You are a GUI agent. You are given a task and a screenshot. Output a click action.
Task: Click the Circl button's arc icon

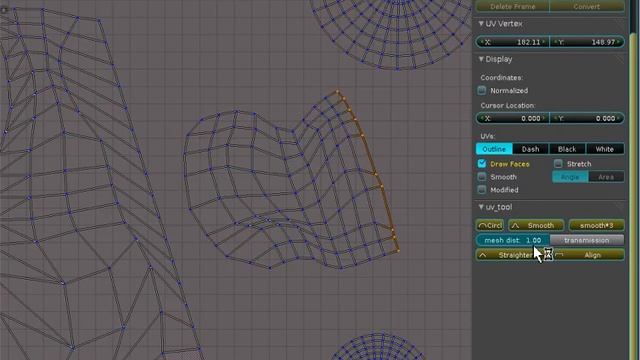pyautogui.click(x=482, y=225)
